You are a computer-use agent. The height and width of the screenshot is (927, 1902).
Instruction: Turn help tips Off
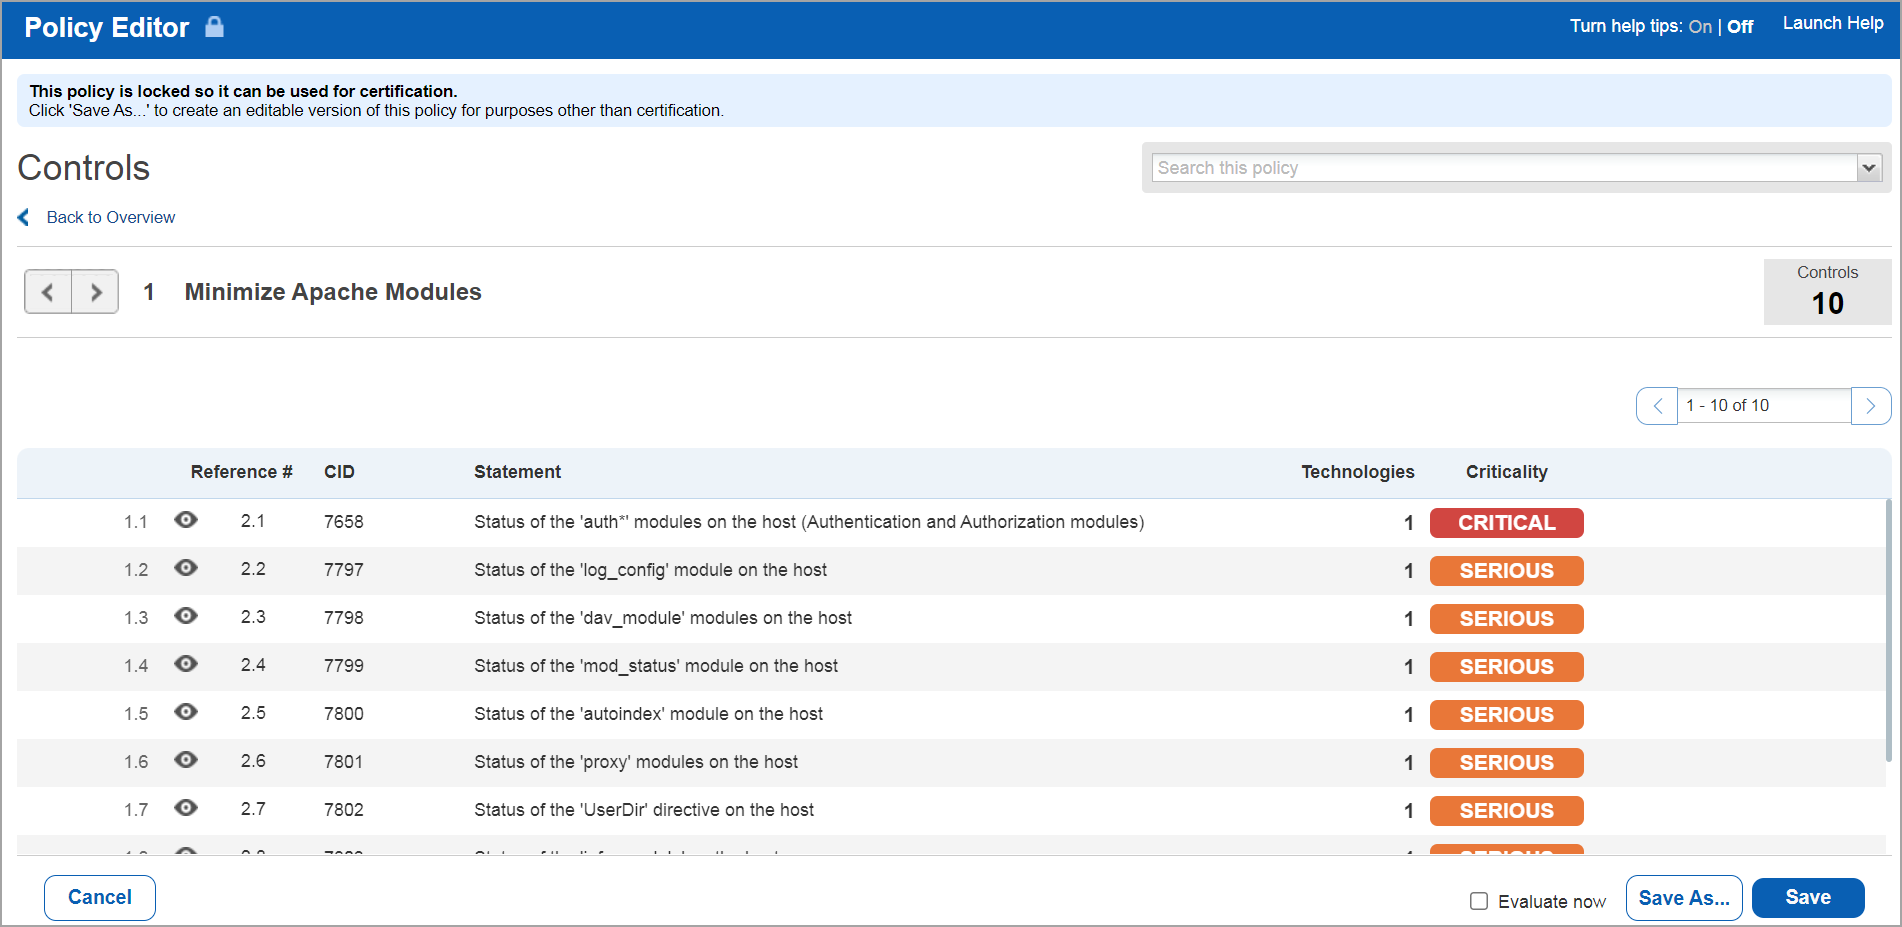coord(1739,27)
